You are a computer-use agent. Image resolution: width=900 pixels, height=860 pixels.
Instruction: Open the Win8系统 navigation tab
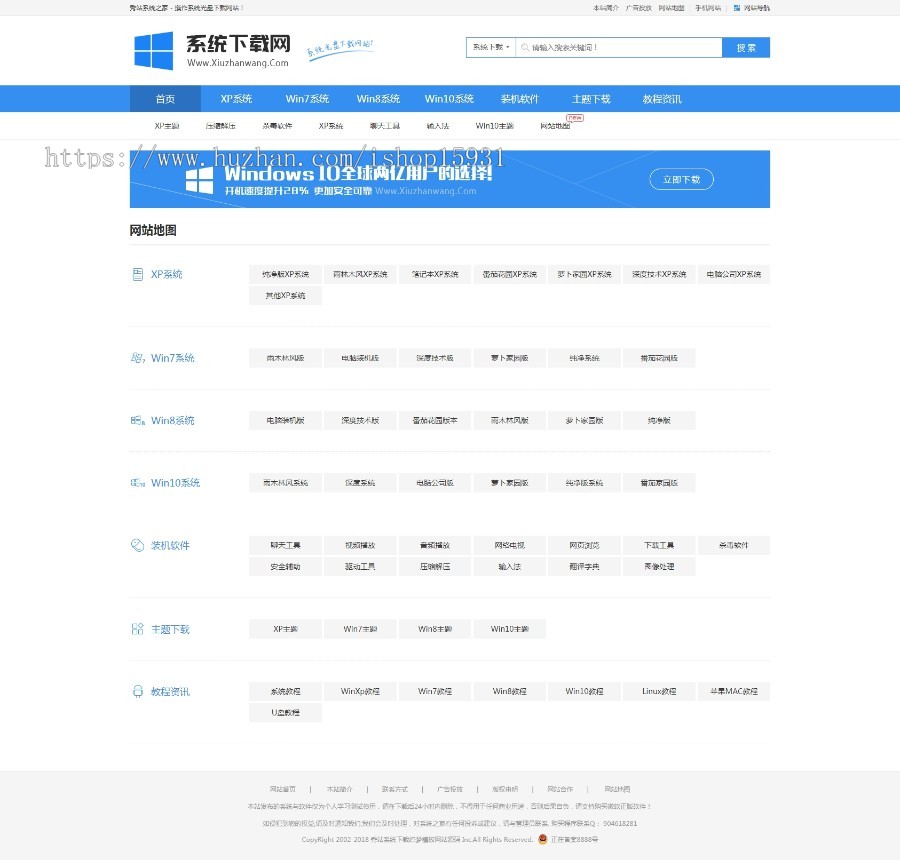[x=378, y=99]
